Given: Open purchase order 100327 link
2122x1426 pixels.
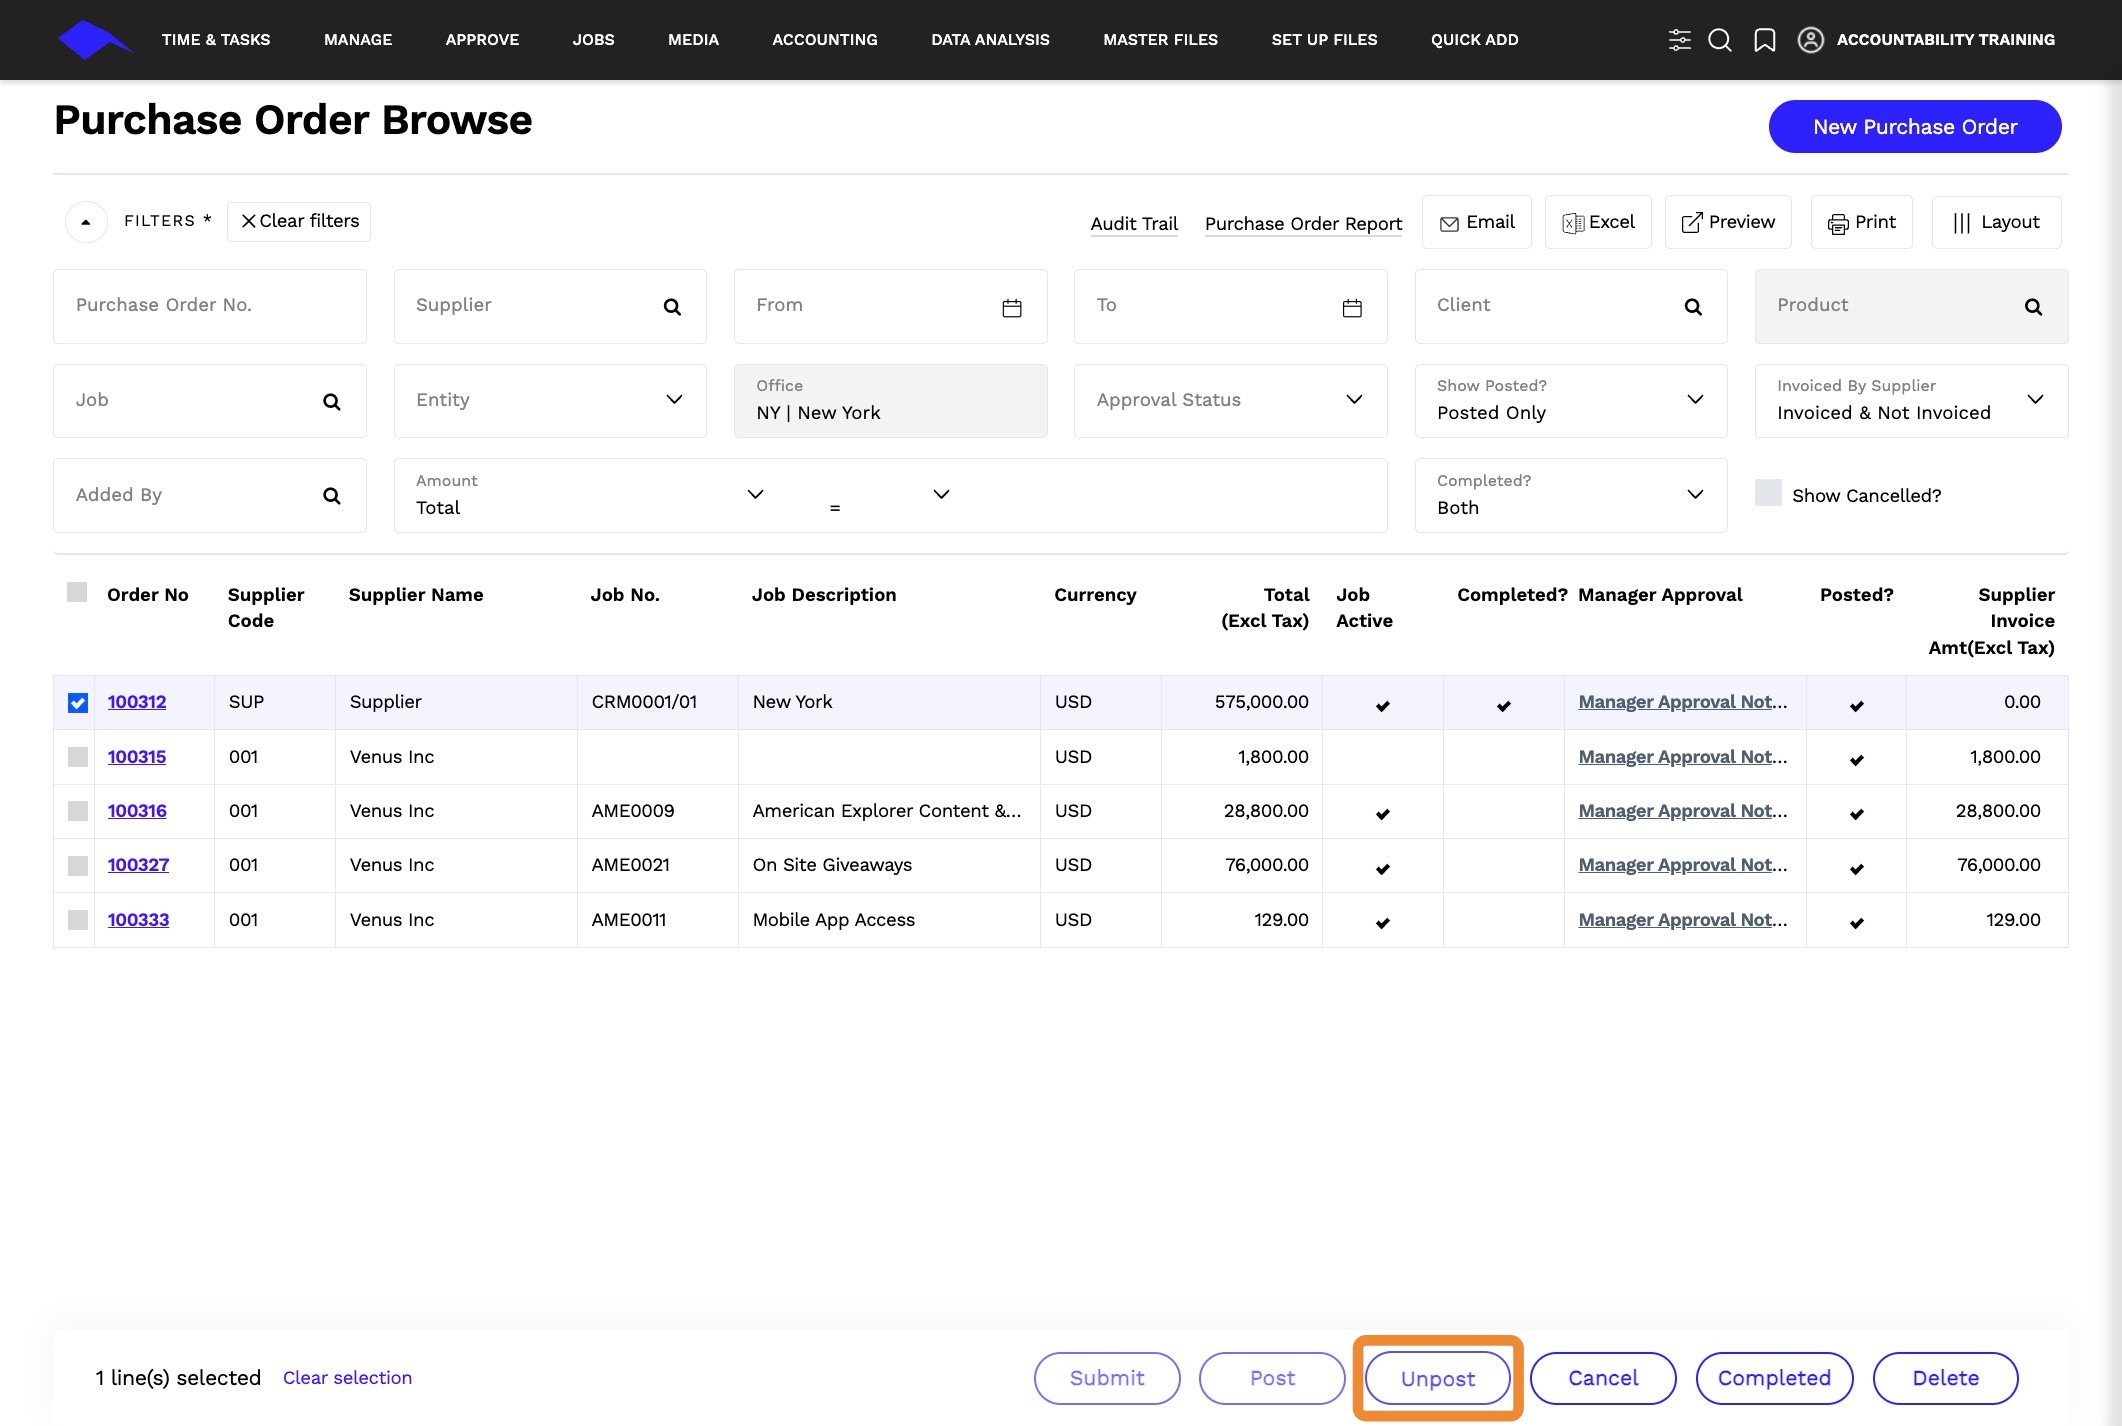Looking at the screenshot, I should 138,865.
